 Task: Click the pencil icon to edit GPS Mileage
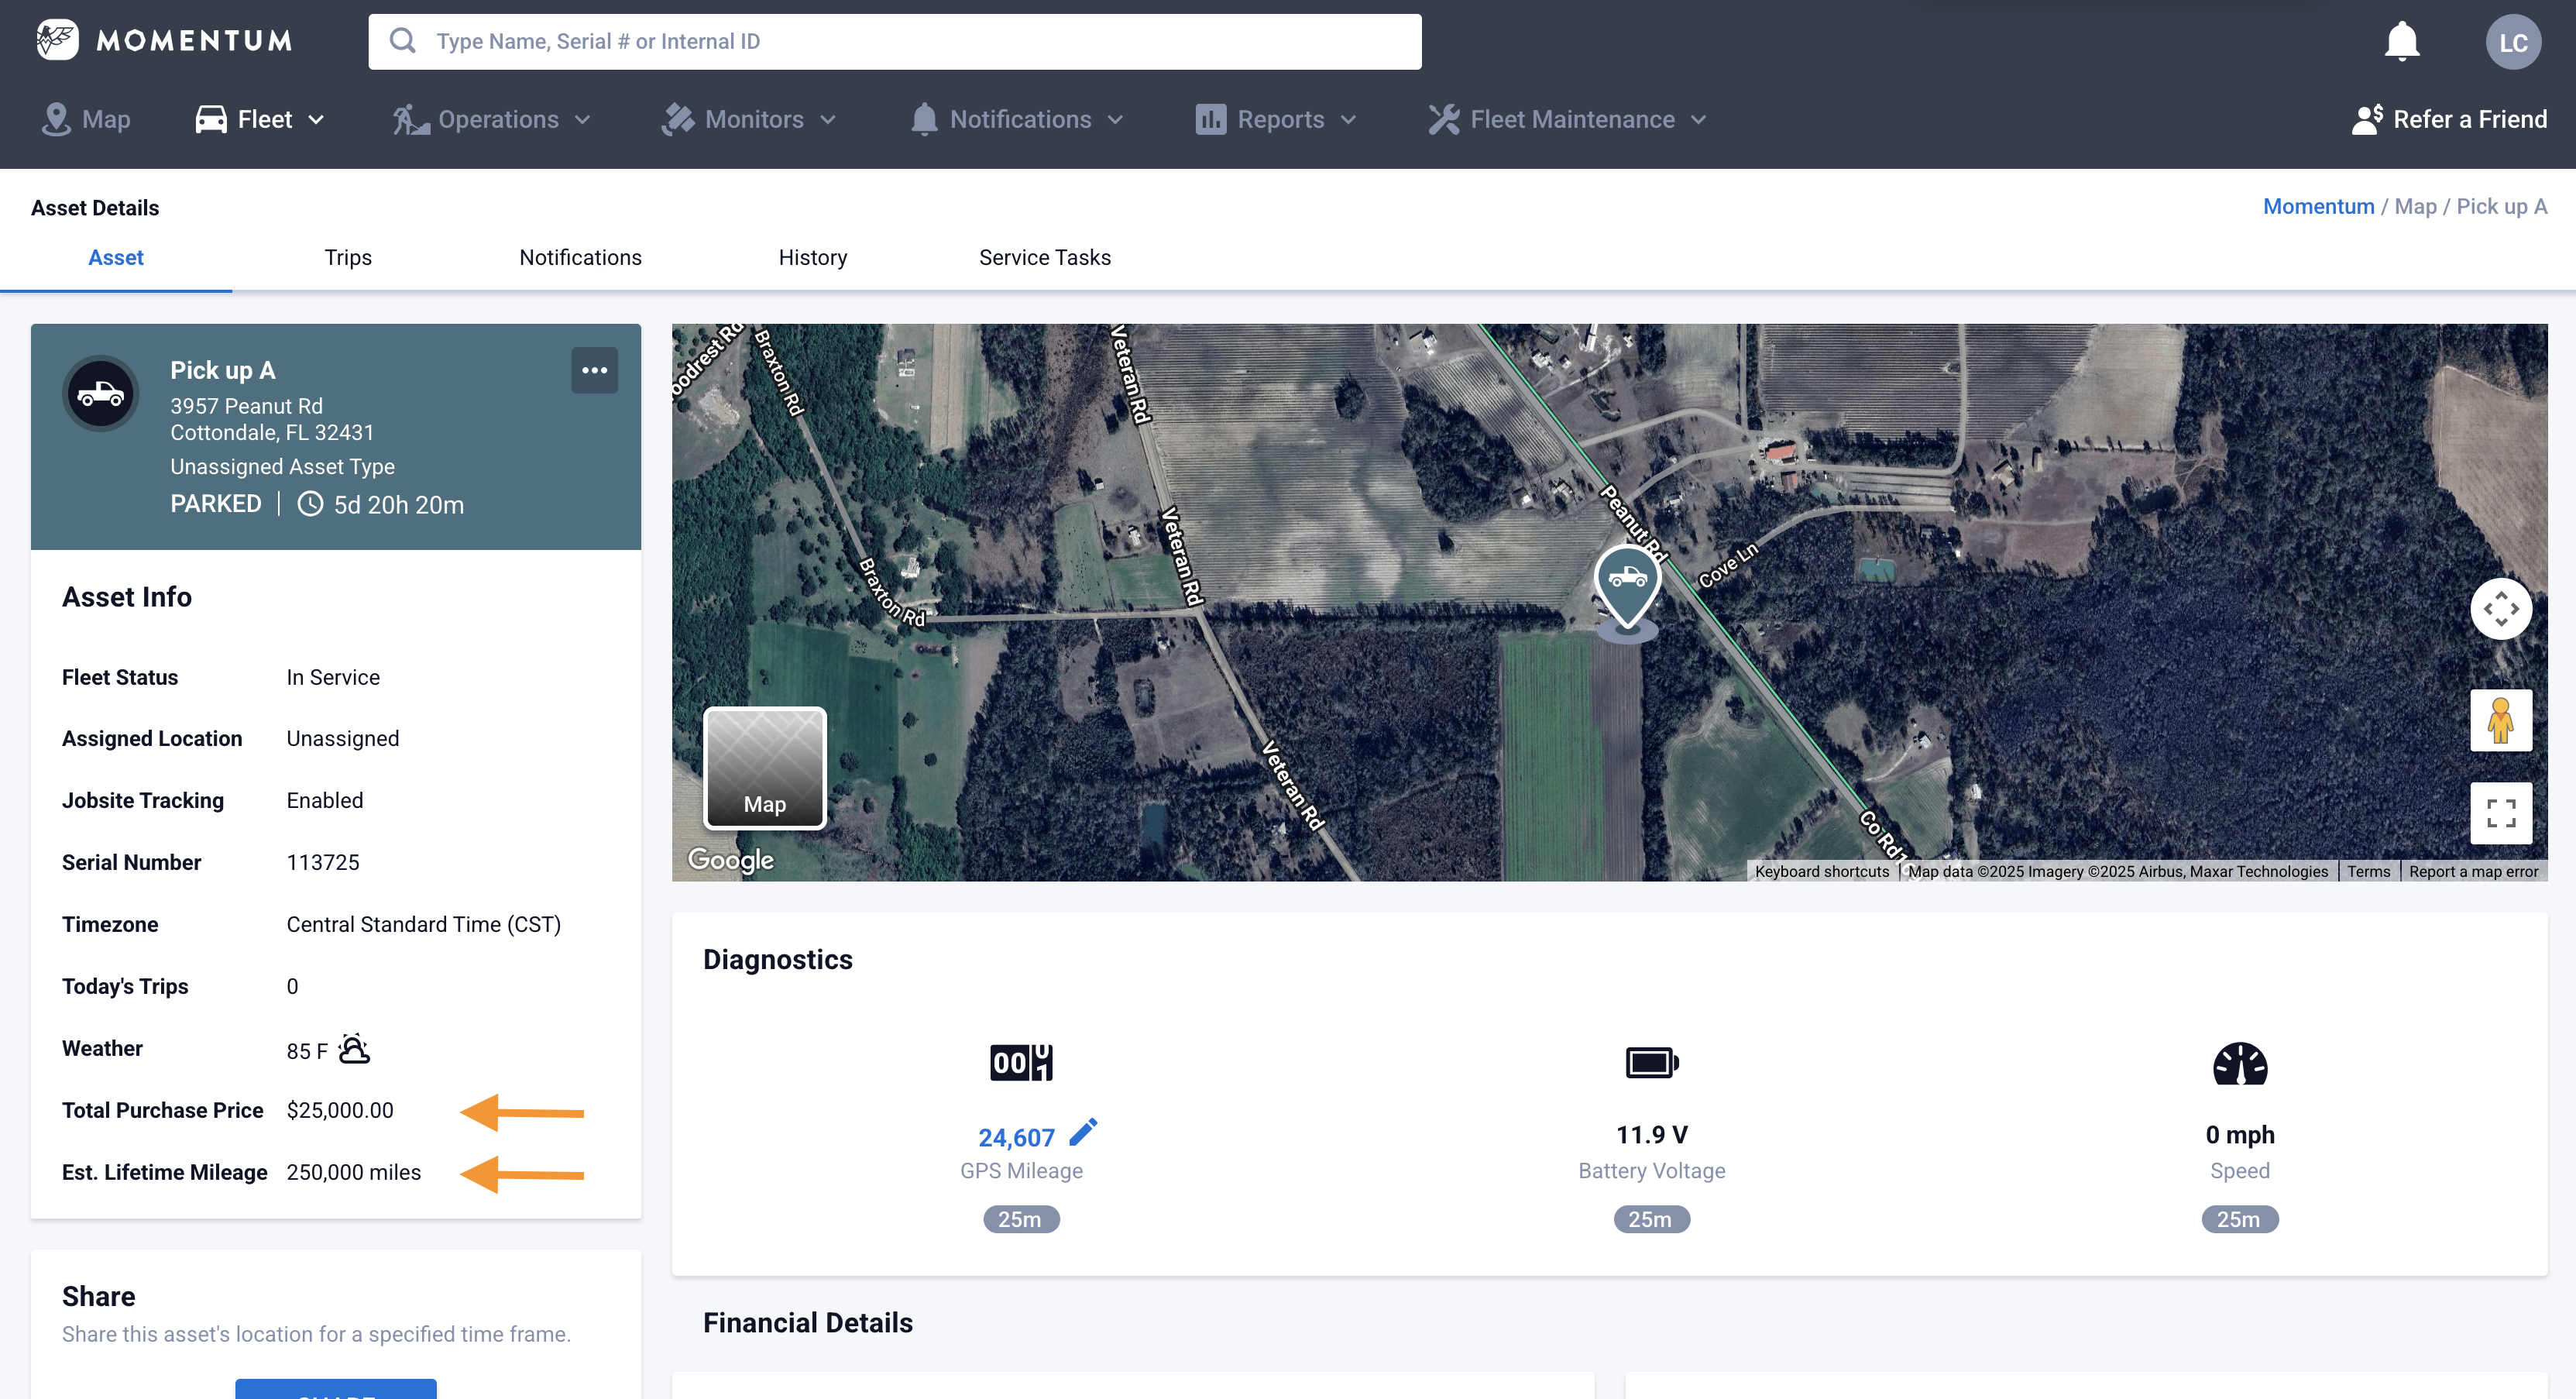tap(1083, 1133)
